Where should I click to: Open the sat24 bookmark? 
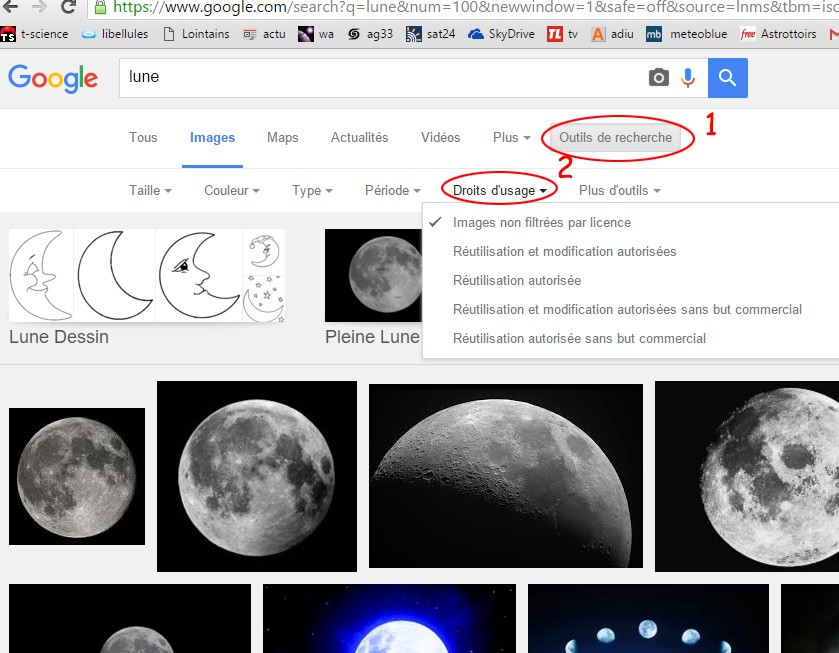pyautogui.click(x=431, y=34)
